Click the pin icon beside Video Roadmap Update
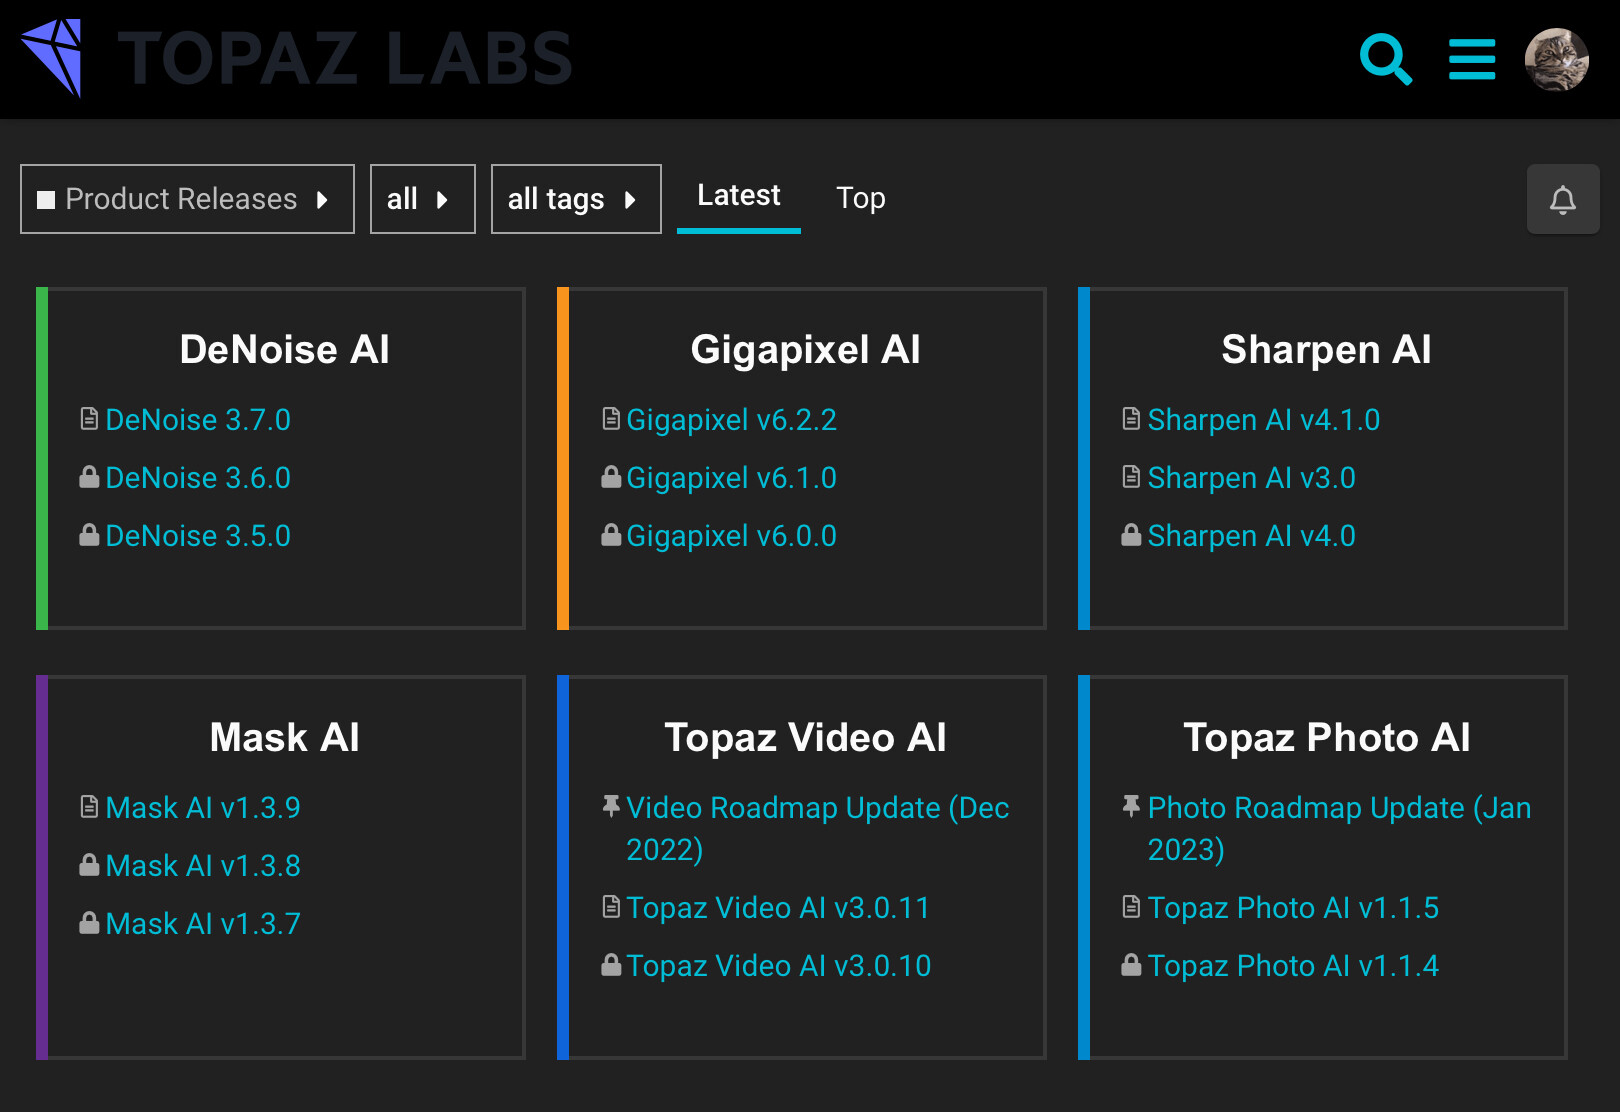The height and width of the screenshot is (1112, 1620). (611, 806)
